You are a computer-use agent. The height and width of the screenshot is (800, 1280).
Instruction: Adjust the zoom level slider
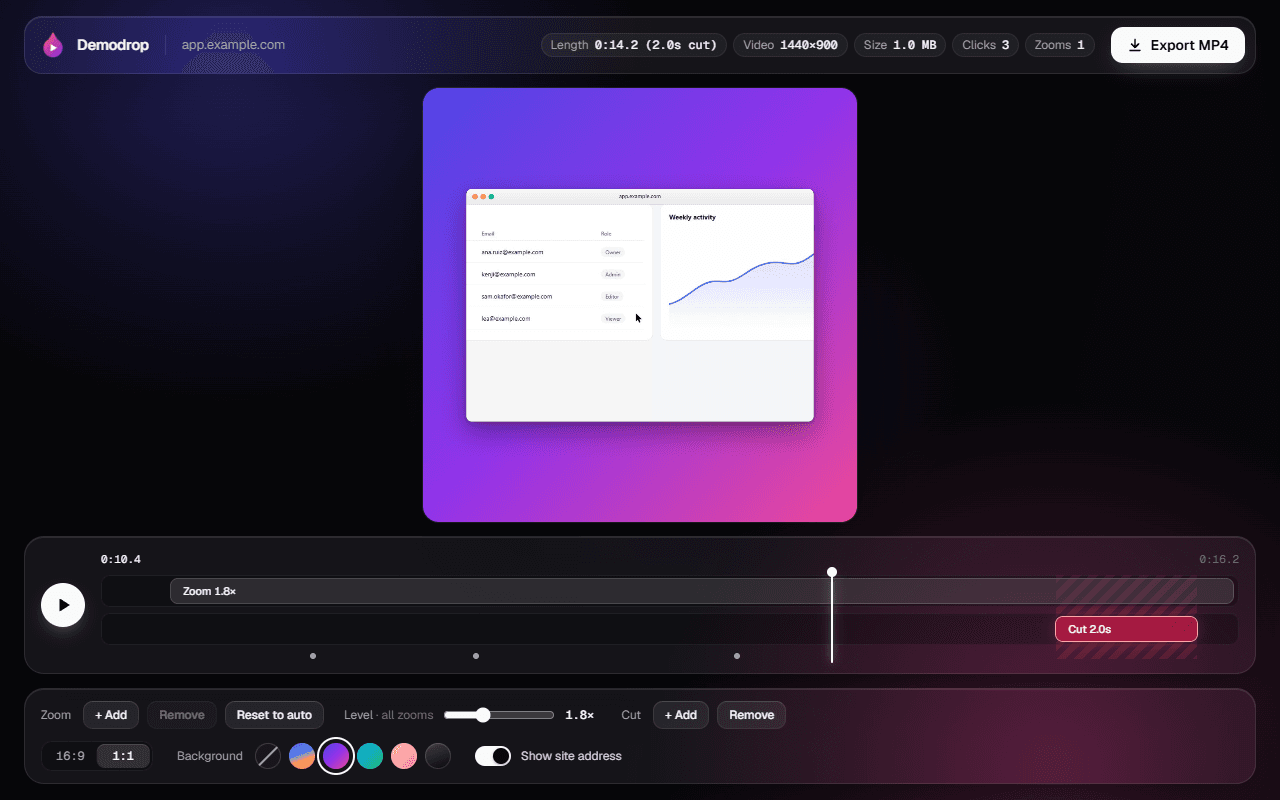tap(499, 715)
